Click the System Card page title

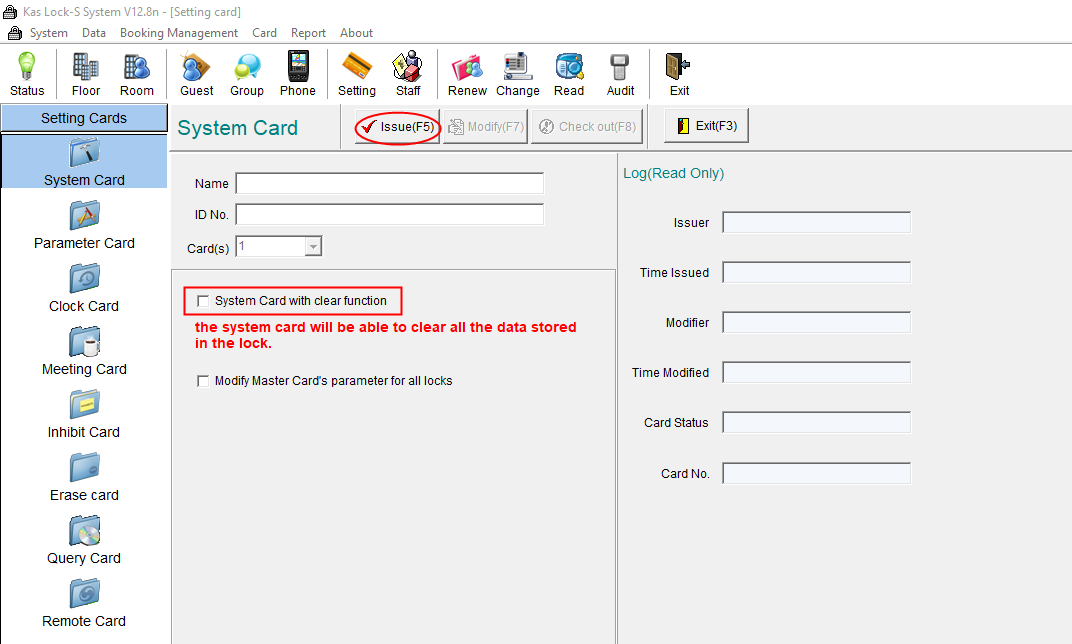click(x=237, y=128)
